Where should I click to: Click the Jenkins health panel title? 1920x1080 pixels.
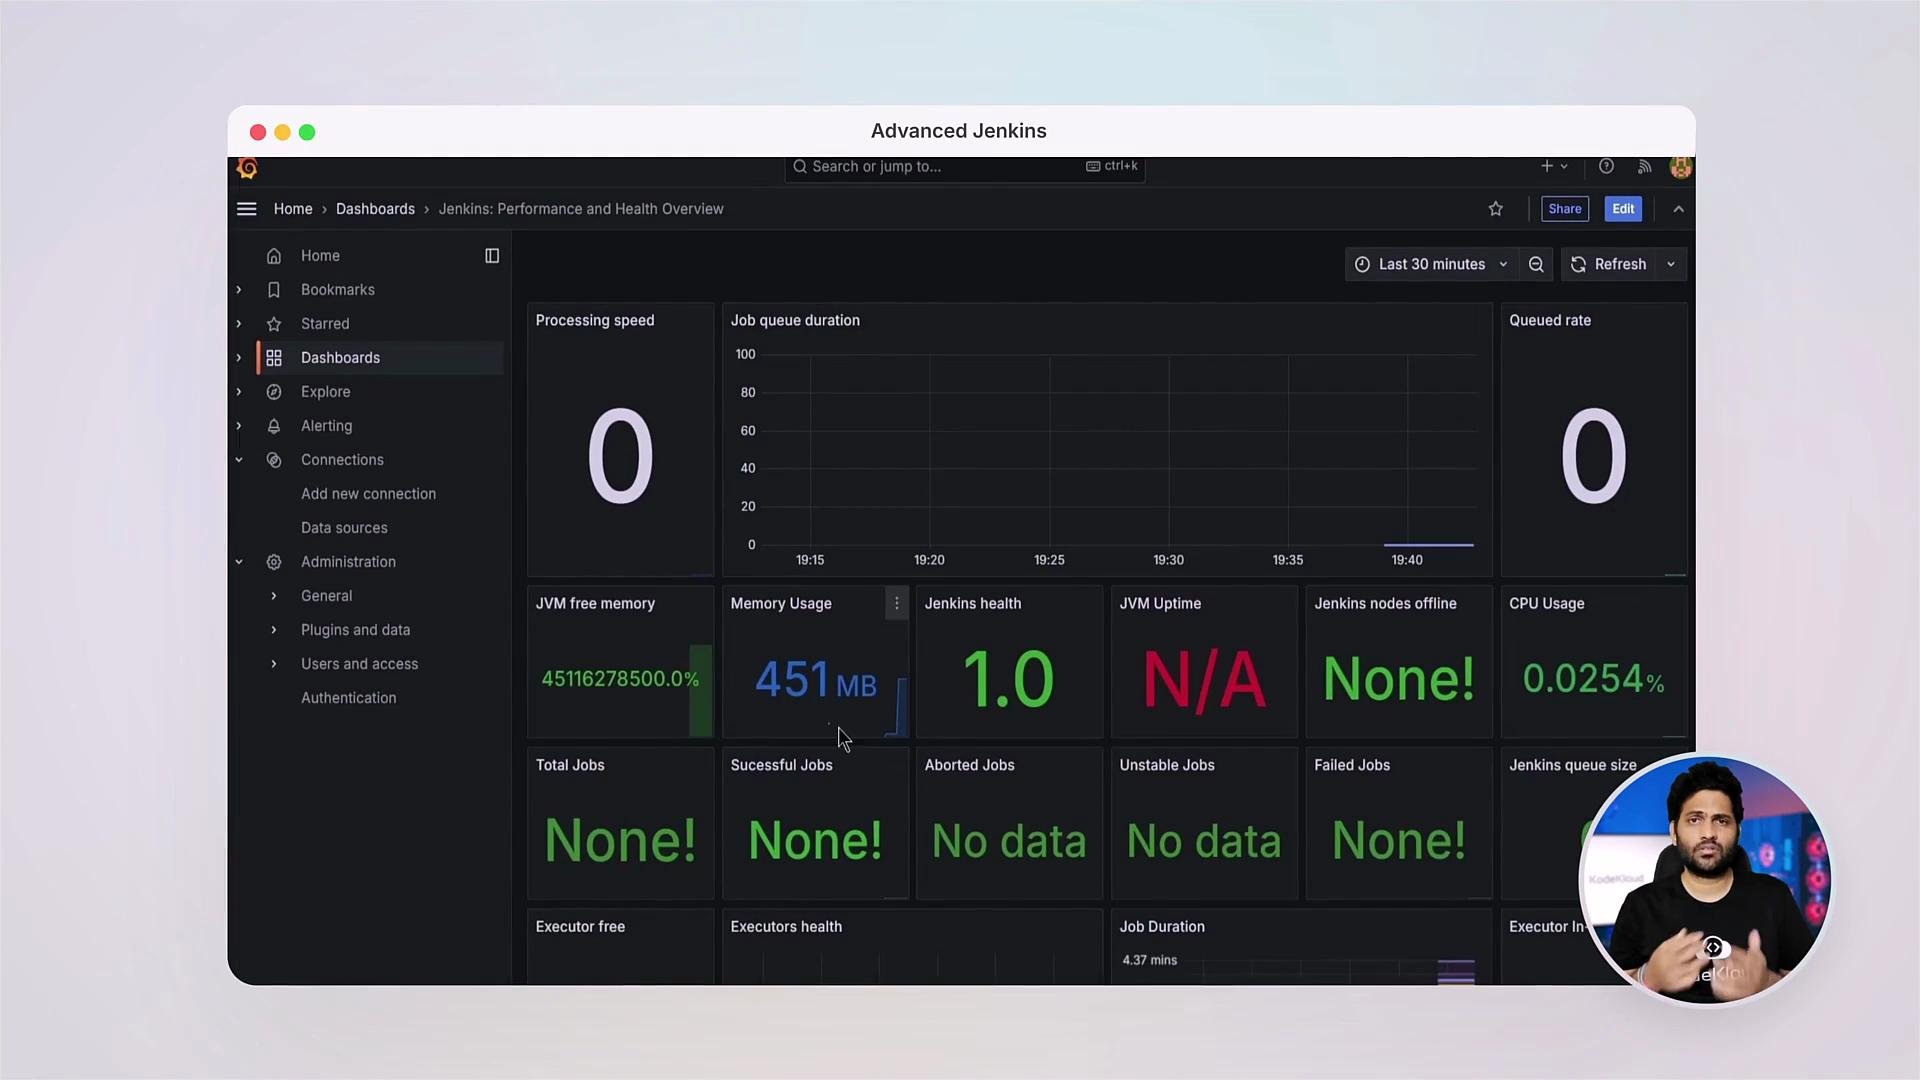click(x=973, y=603)
